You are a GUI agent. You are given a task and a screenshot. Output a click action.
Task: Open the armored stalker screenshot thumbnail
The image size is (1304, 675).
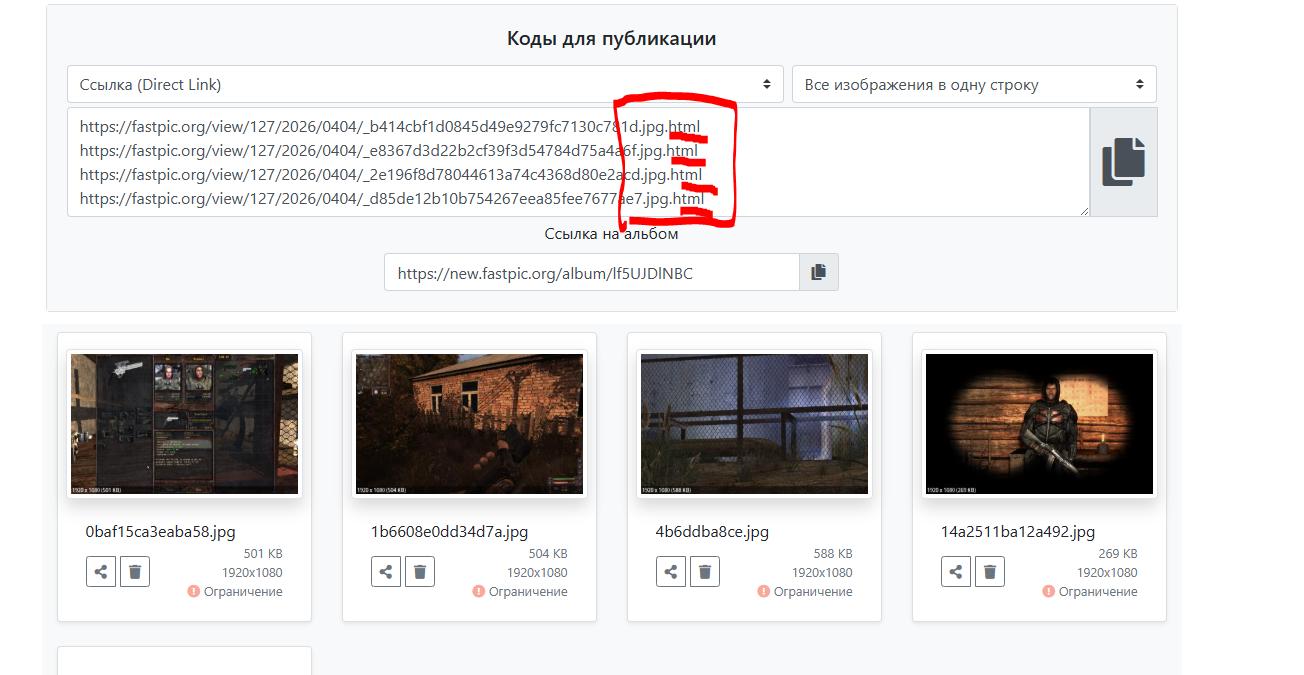click(x=1040, y=424)
